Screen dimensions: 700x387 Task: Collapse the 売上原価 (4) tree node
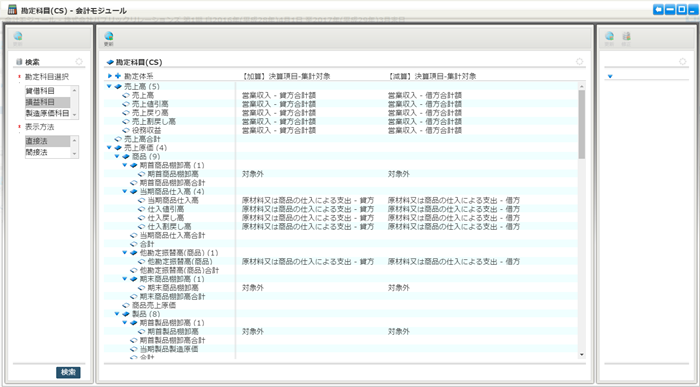(109, 147)
